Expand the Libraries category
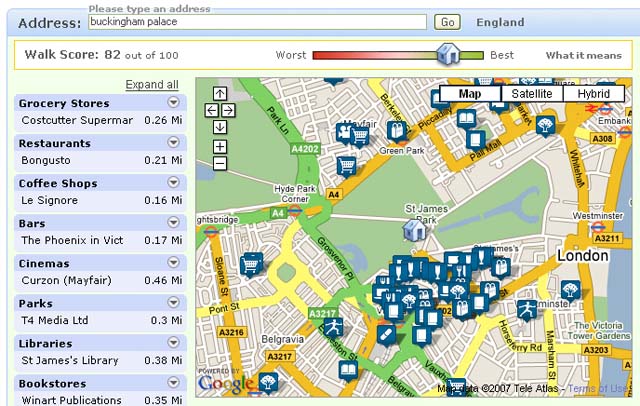This screenshot has width=640, height=406. (x=173, y=342)
